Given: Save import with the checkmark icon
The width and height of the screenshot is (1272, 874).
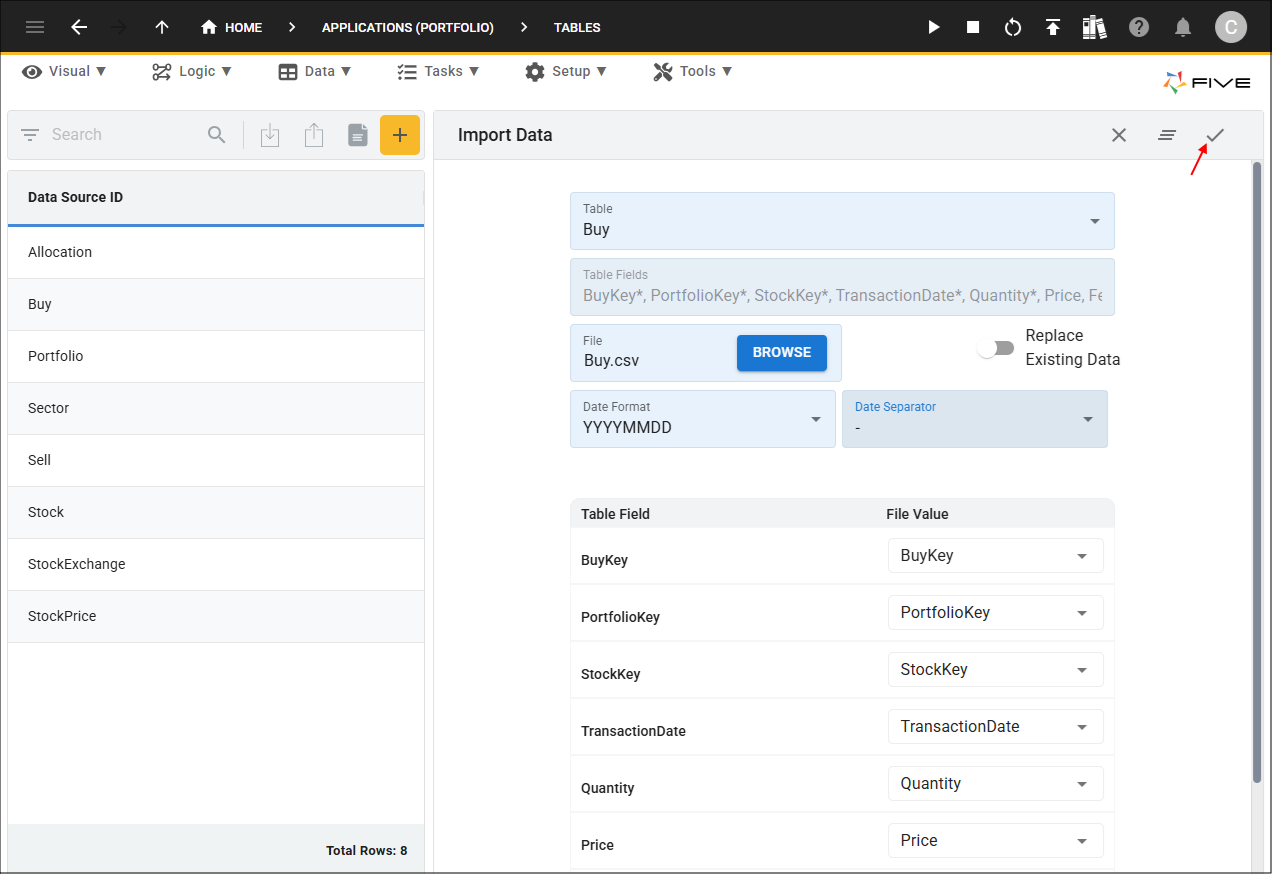Looking at the screenshot, I should point(1215,135).
